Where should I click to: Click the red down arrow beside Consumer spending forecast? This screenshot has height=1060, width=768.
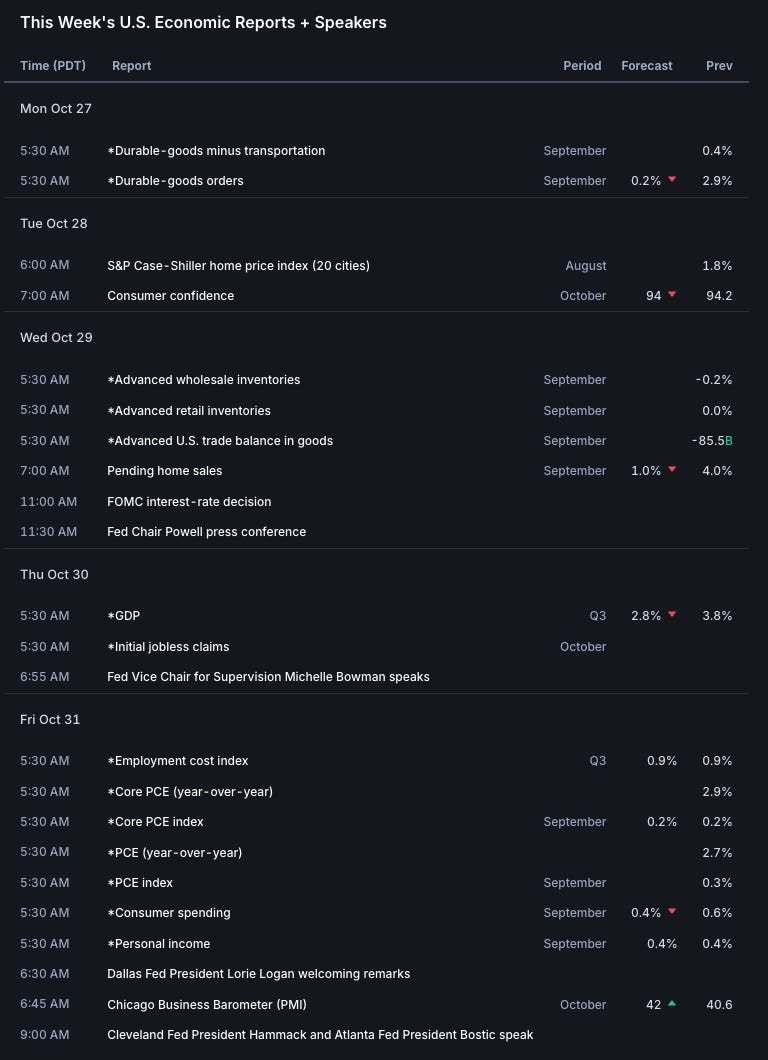click(x=672, y=912)
